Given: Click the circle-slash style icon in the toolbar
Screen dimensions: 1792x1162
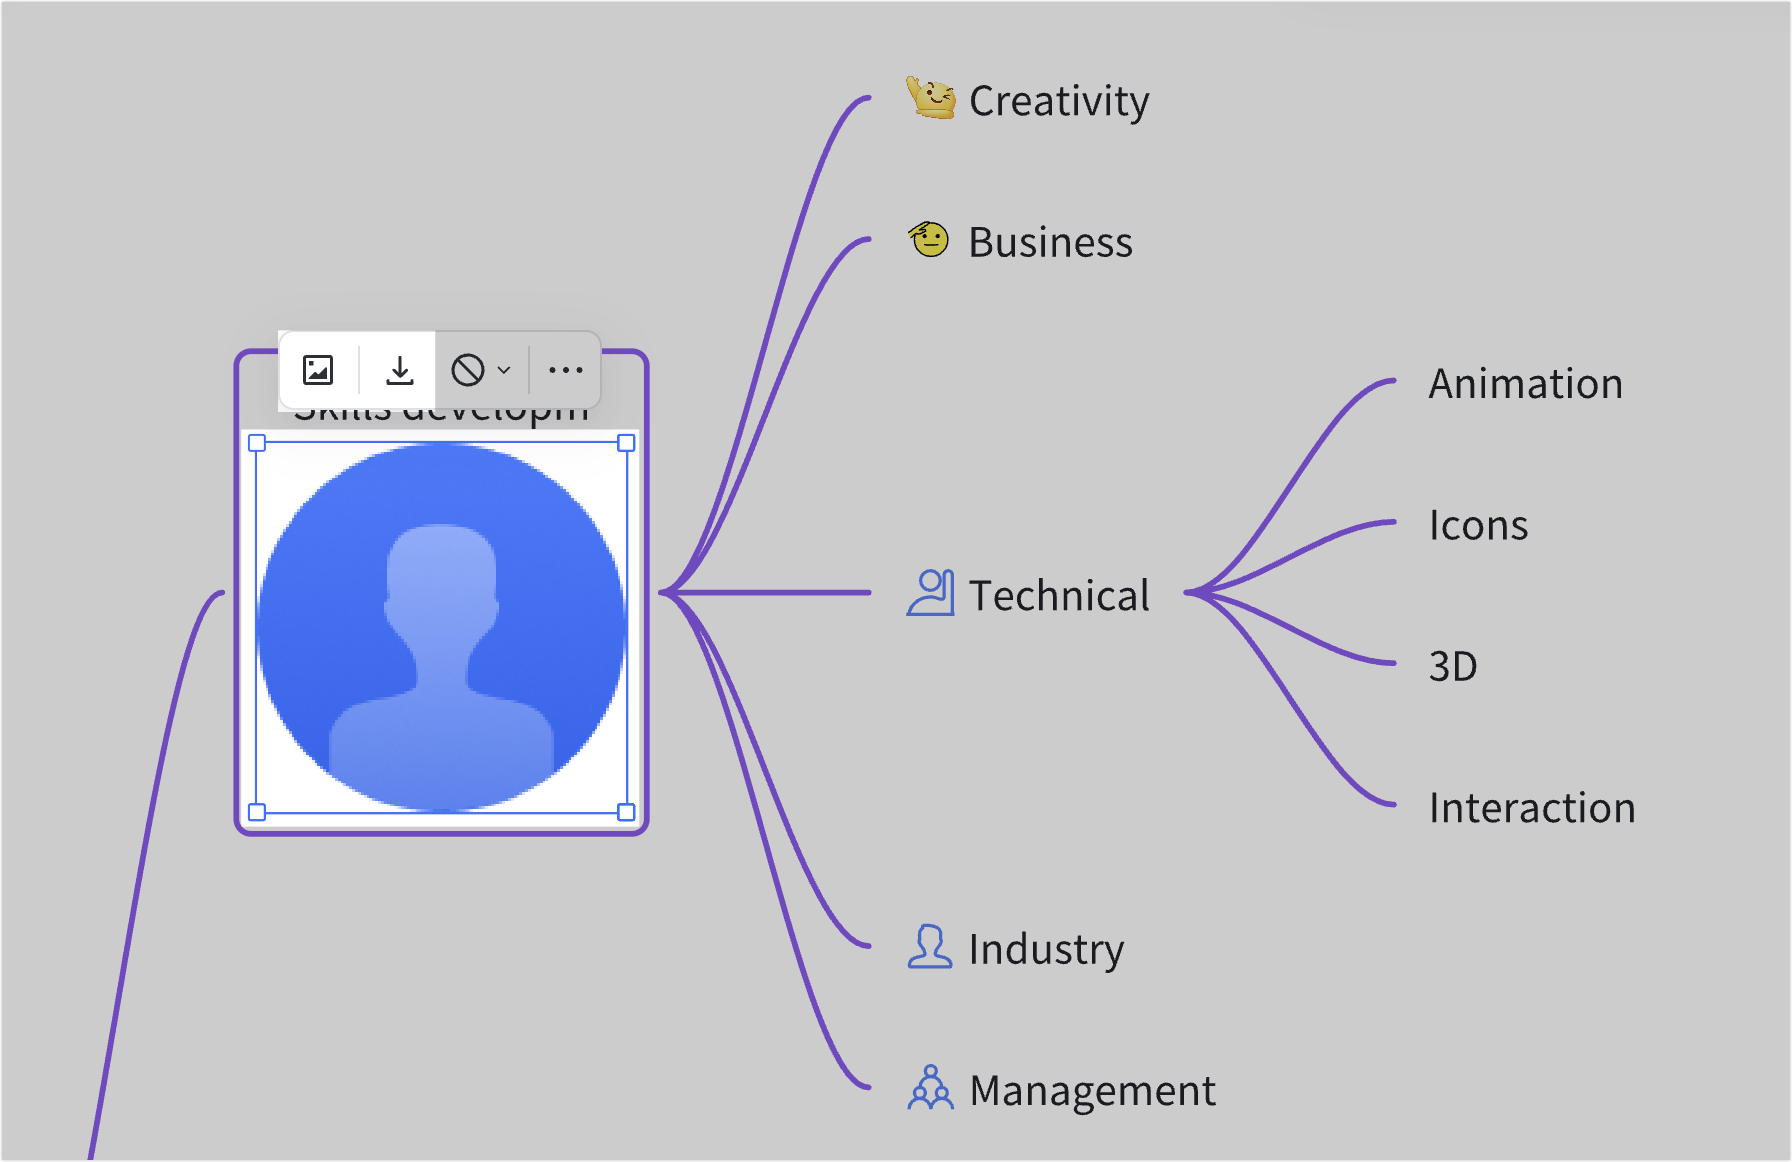Looking at the screenshot, I should 468,370.
